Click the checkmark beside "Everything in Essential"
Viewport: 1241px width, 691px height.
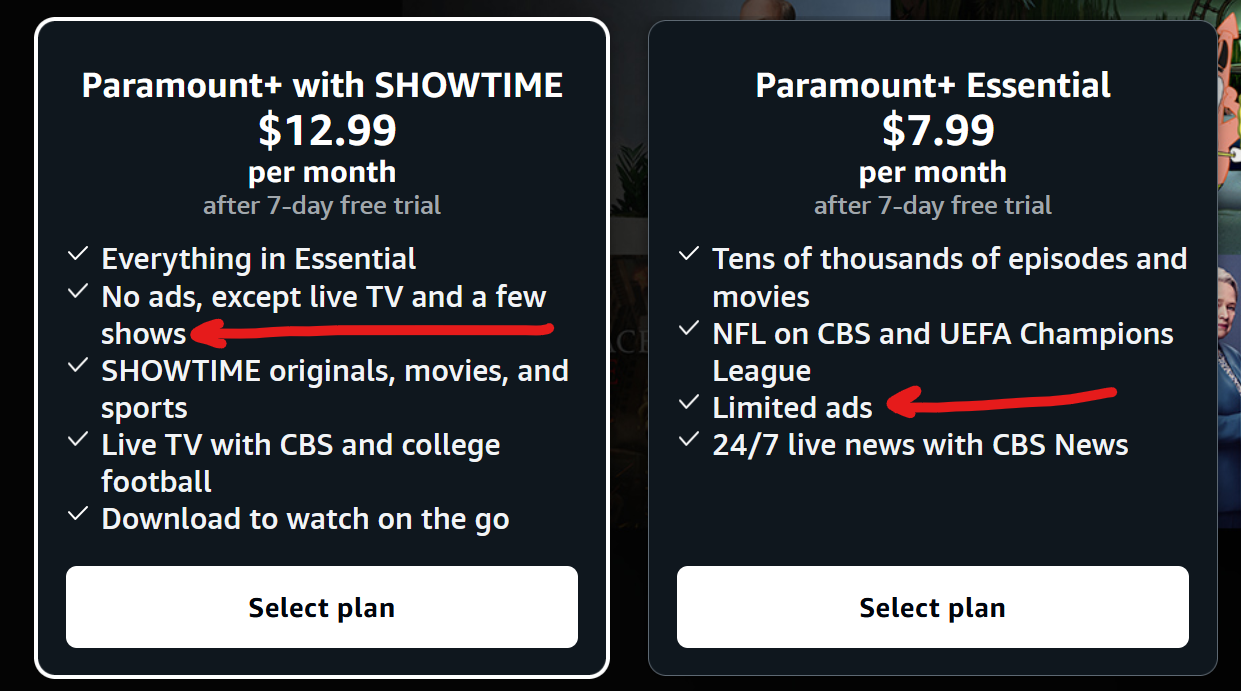pos(78,254)
